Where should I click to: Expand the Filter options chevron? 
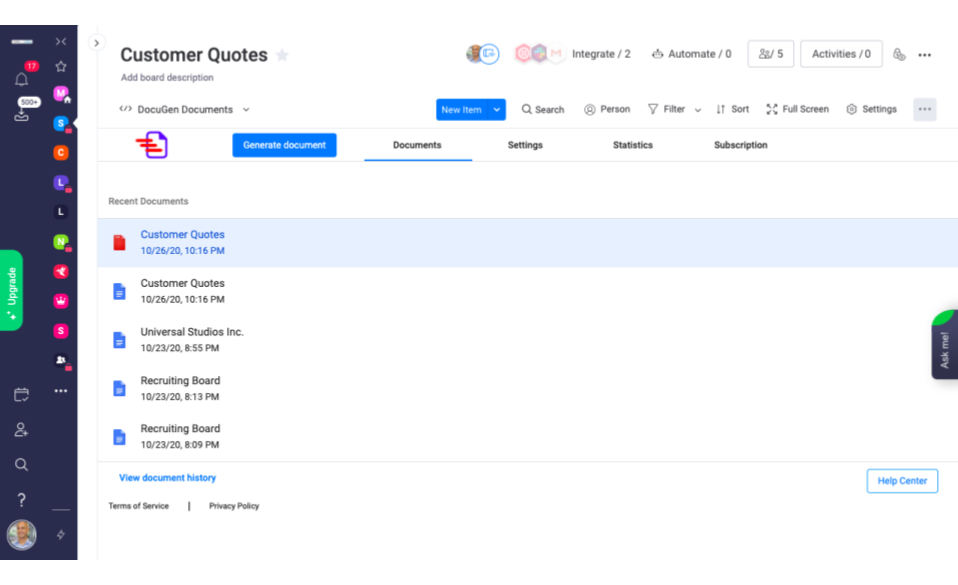(698, 110)
